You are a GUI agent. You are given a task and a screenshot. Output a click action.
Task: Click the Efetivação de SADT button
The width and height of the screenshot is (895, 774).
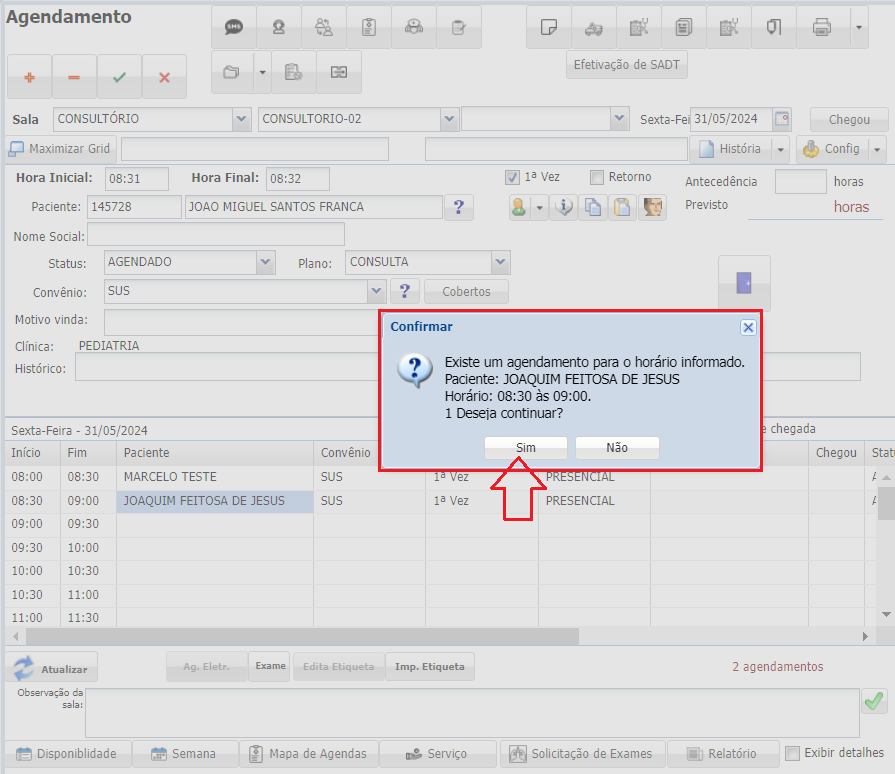pos(627,64)
